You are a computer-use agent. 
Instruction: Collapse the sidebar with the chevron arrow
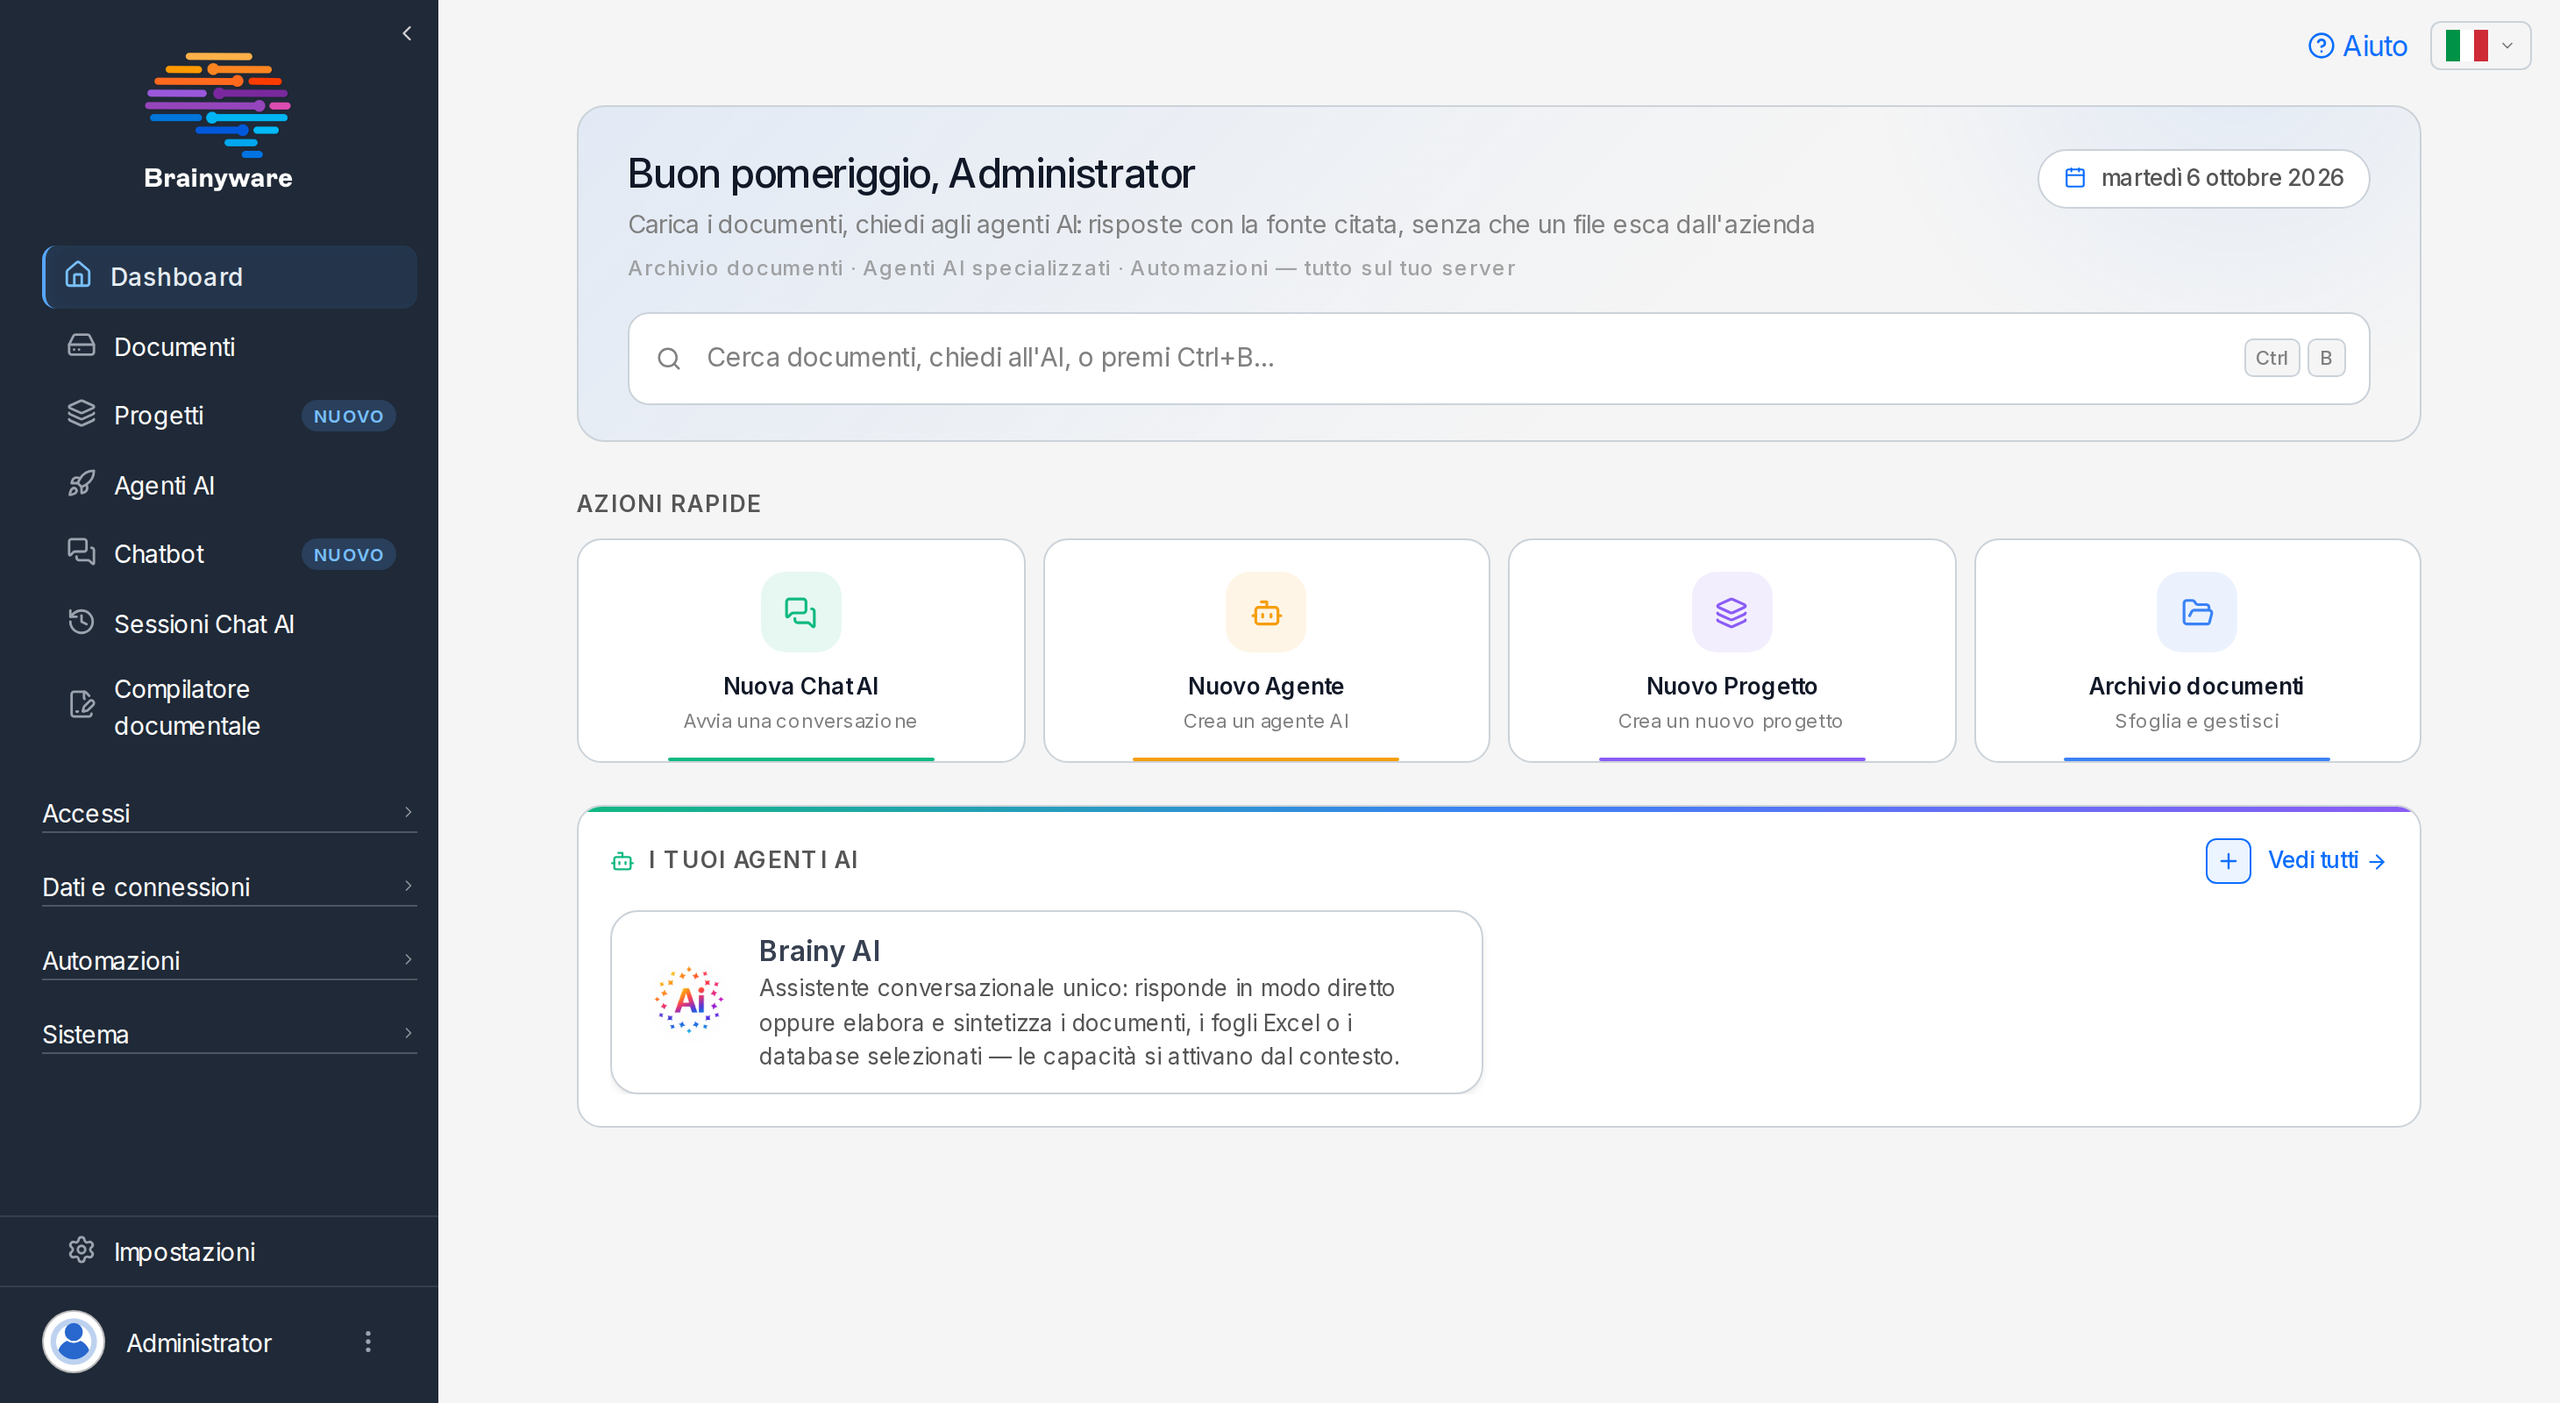click(407, 33)
